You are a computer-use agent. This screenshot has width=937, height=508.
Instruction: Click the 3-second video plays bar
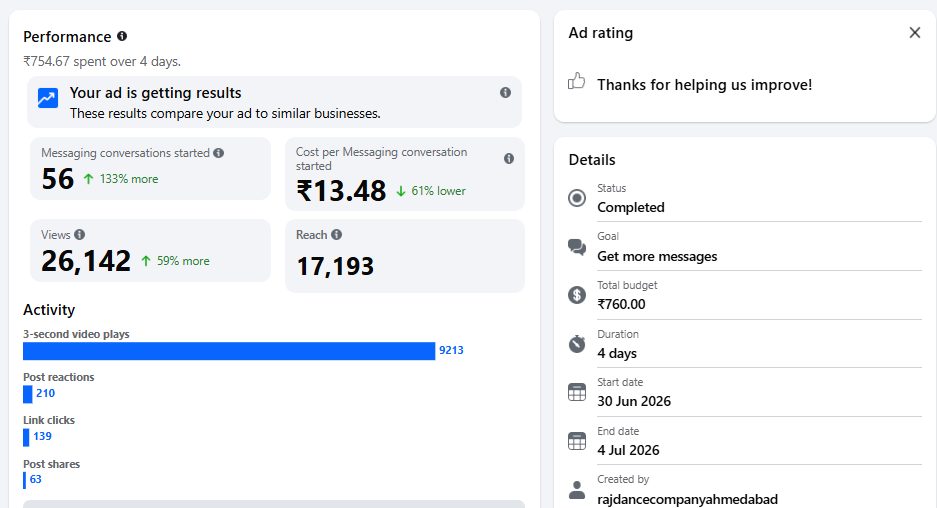229,351
